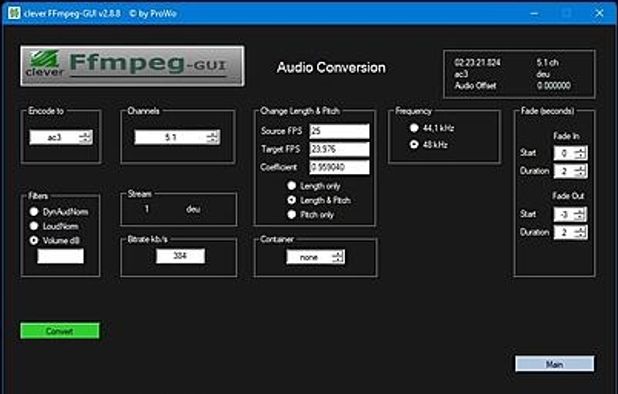This screenshot has height=394, width=618.
Task: Click the 'Audio Offset' label
Action: coord(475,85)
